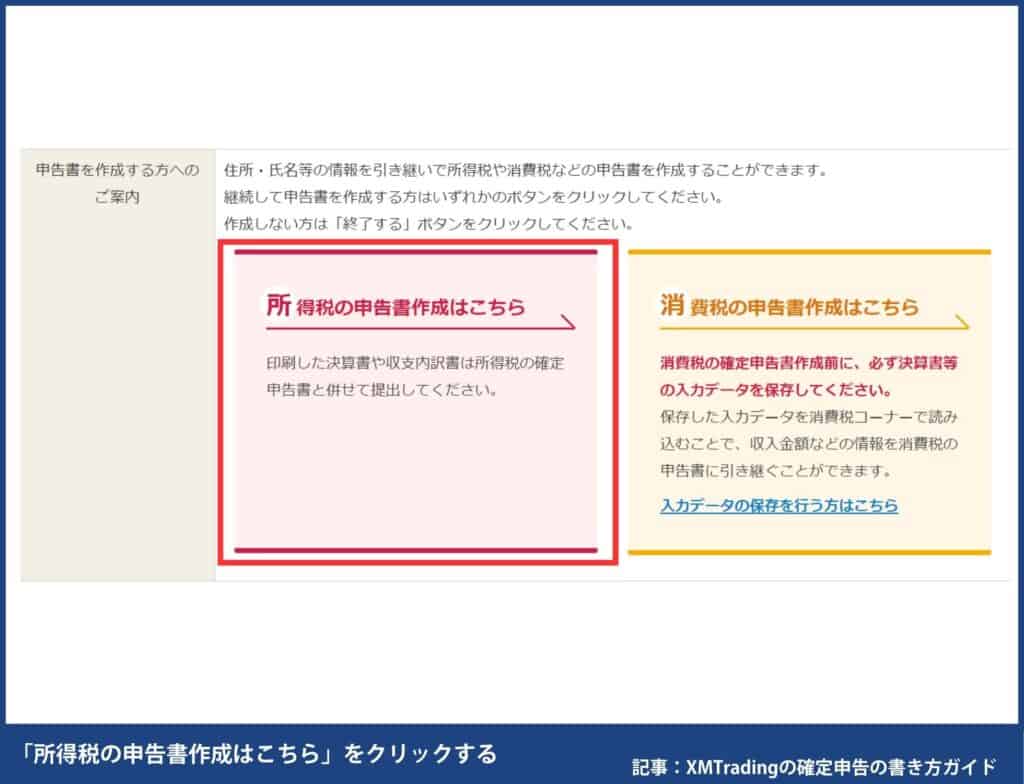
Task: Select text 申告書を作成する方へのご案内
Action: (118, 183)
